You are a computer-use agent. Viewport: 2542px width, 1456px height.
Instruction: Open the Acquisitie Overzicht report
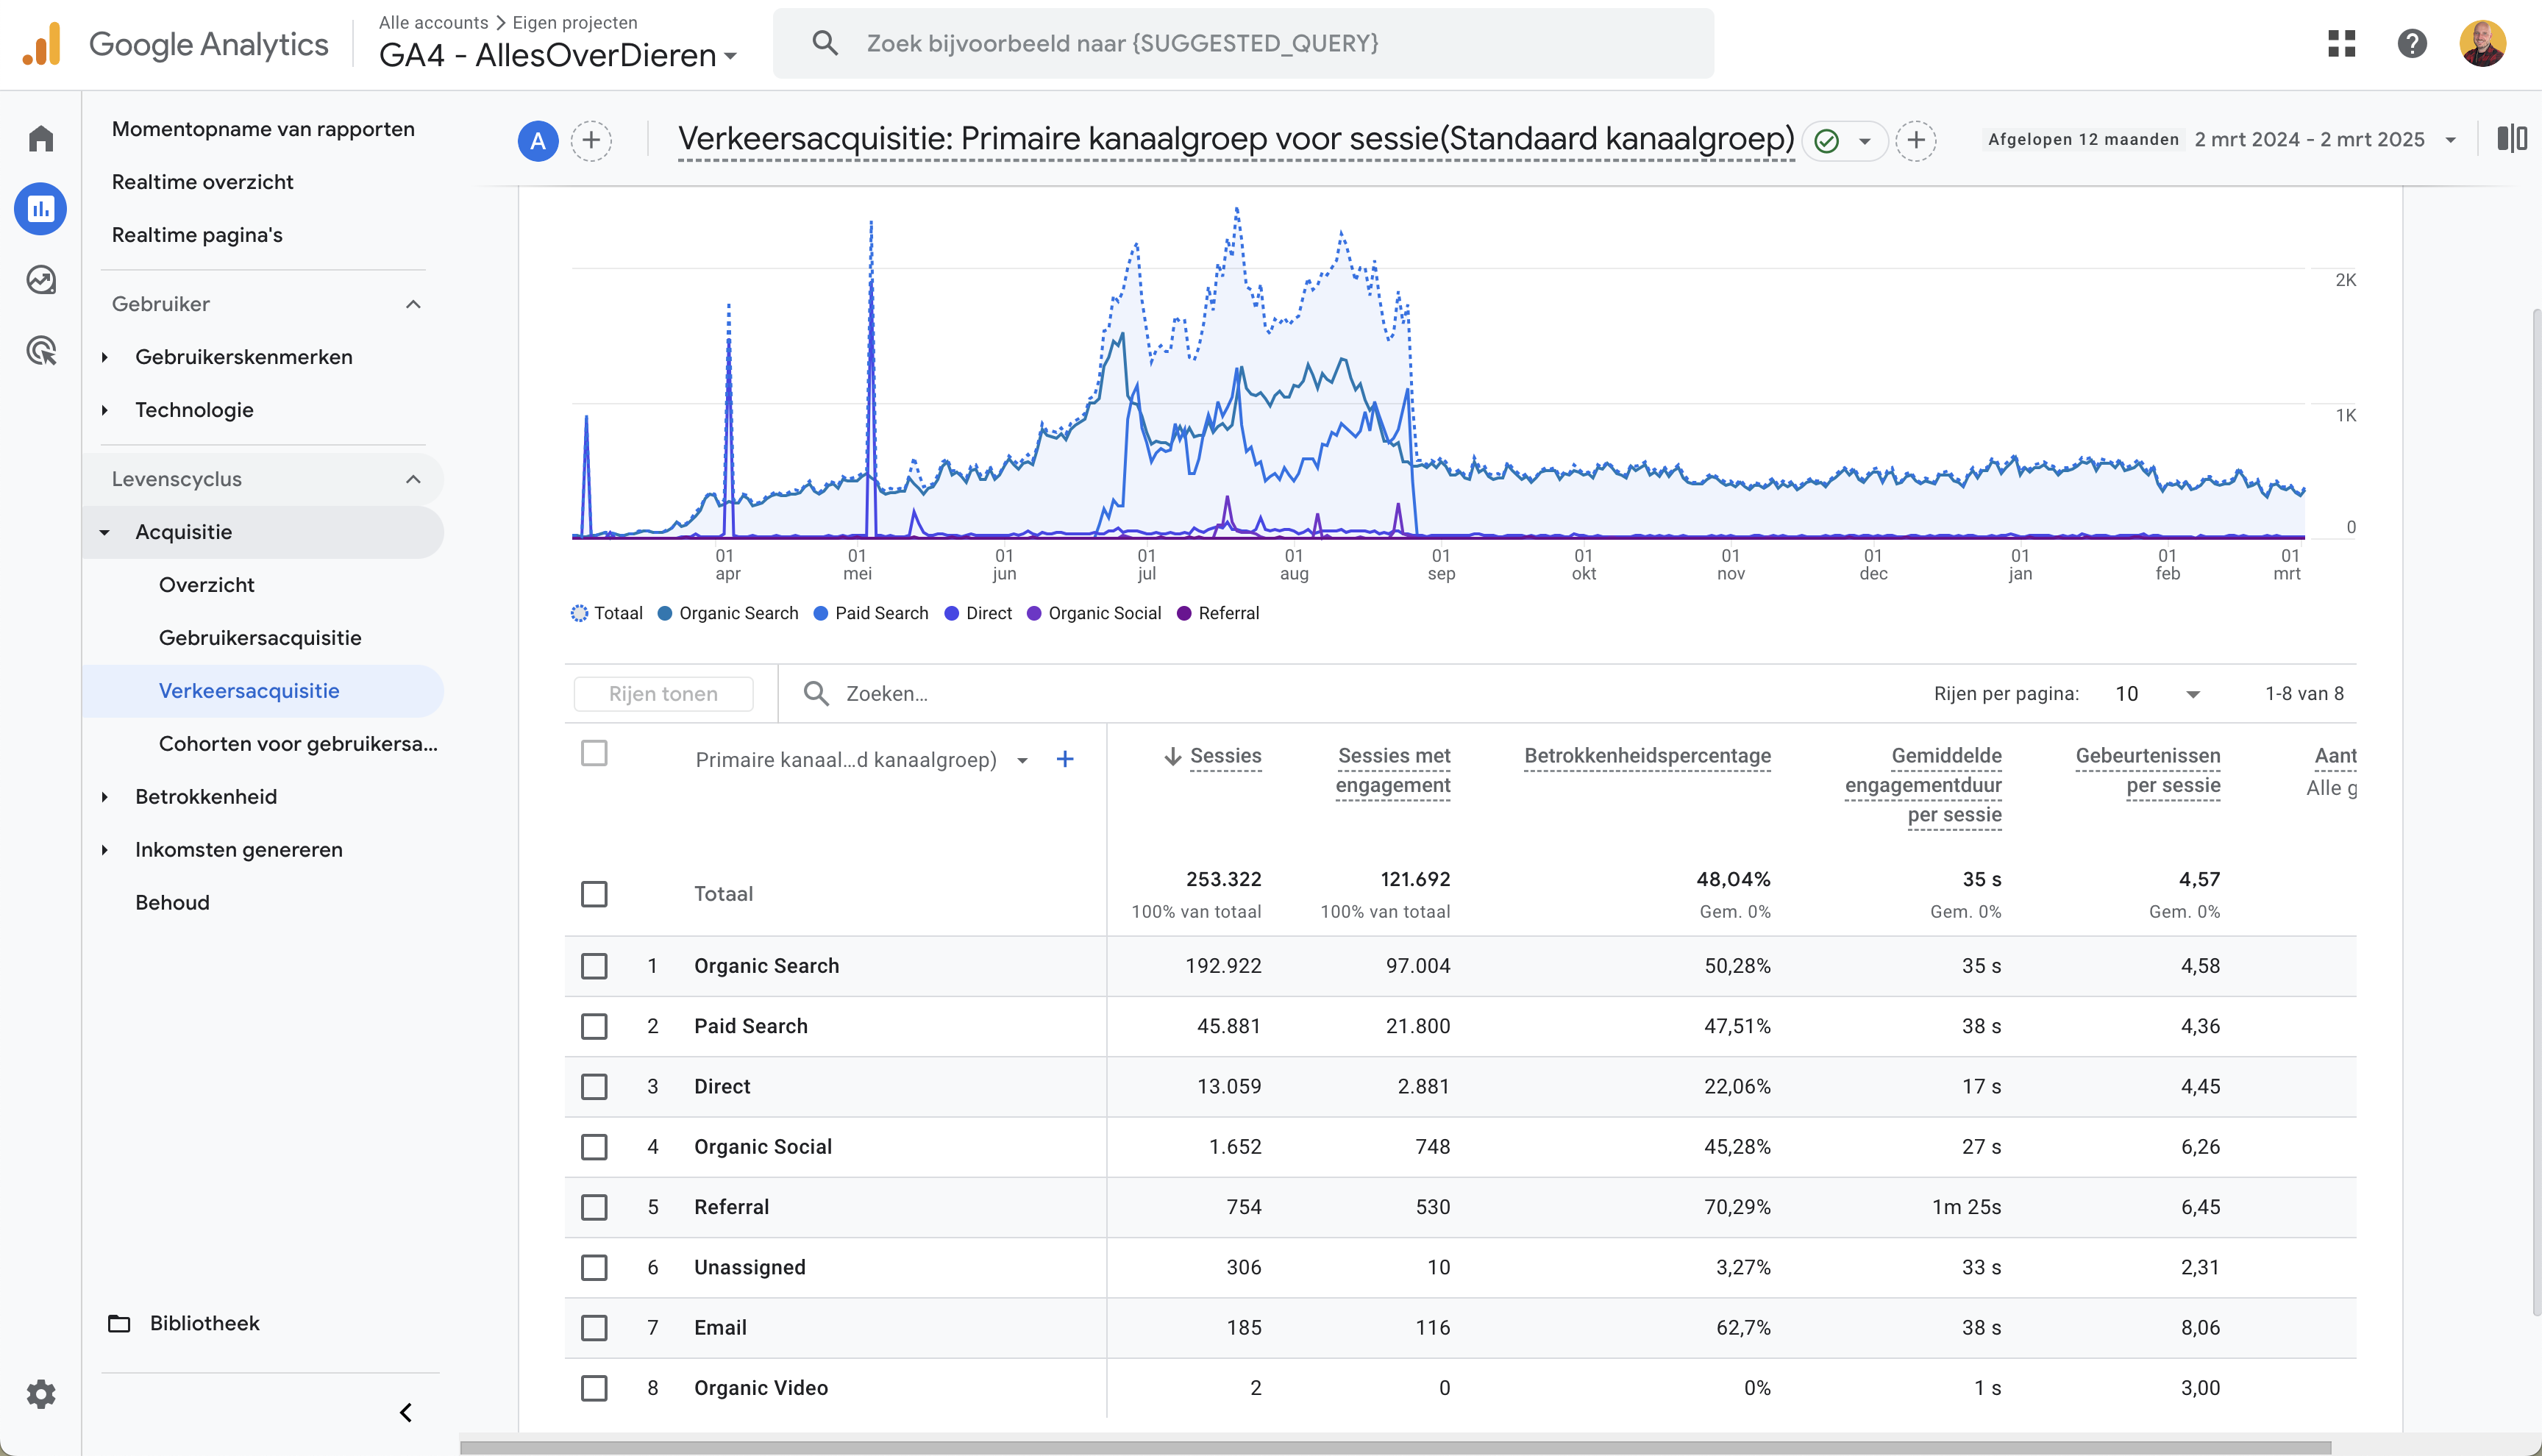point(207,585)
